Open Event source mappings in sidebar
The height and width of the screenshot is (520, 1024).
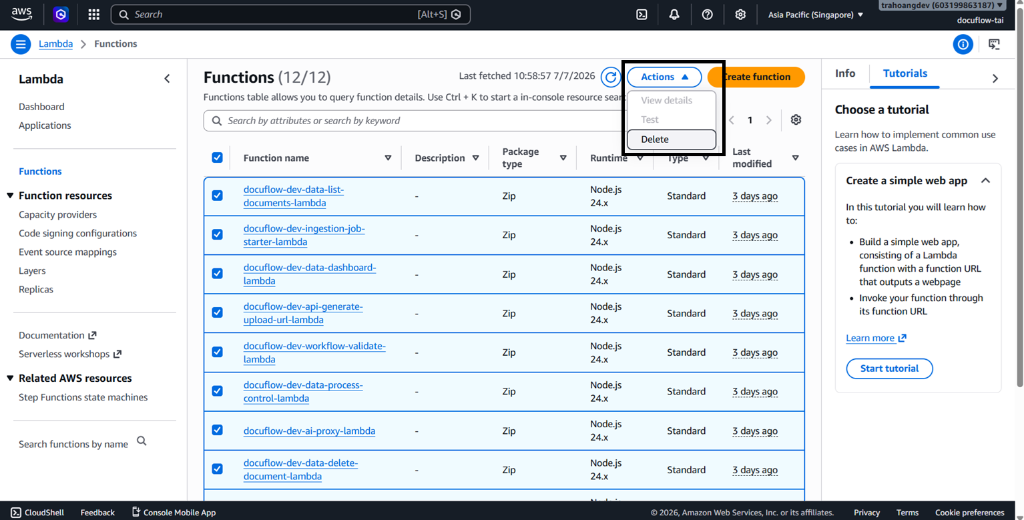pos(67,252)
